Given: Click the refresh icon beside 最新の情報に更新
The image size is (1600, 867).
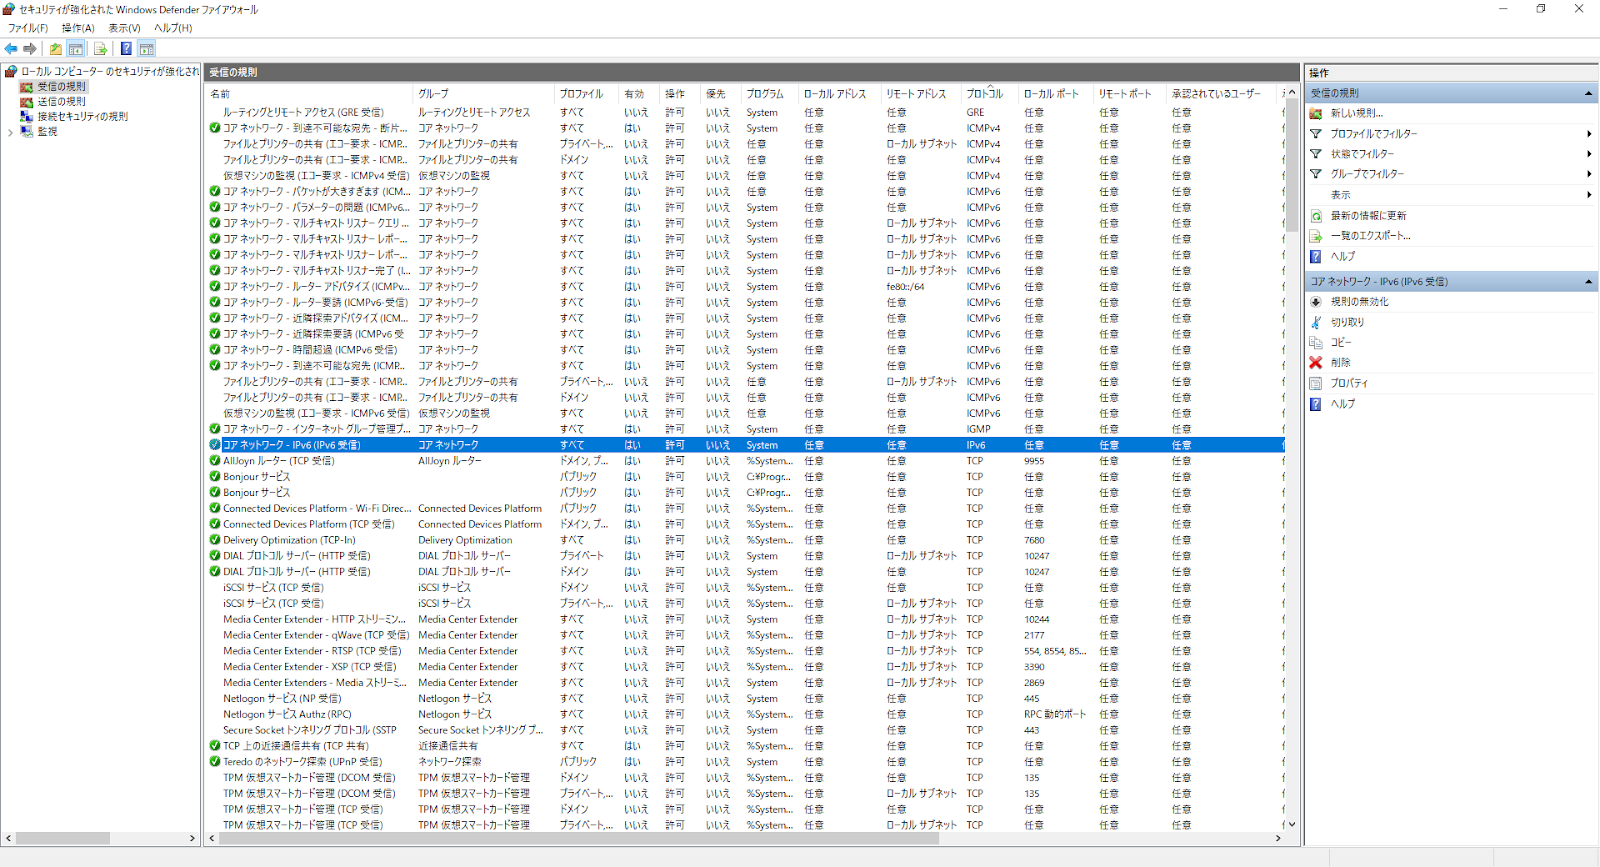Looking at the screenshot, I should (x=1316, y=215).
